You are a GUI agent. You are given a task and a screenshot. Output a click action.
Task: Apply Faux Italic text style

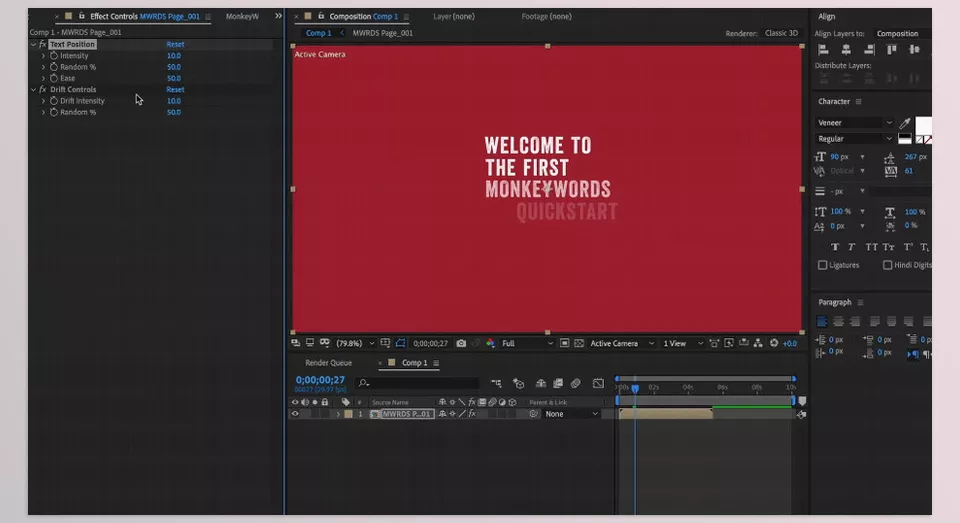(x=852, y=247)
